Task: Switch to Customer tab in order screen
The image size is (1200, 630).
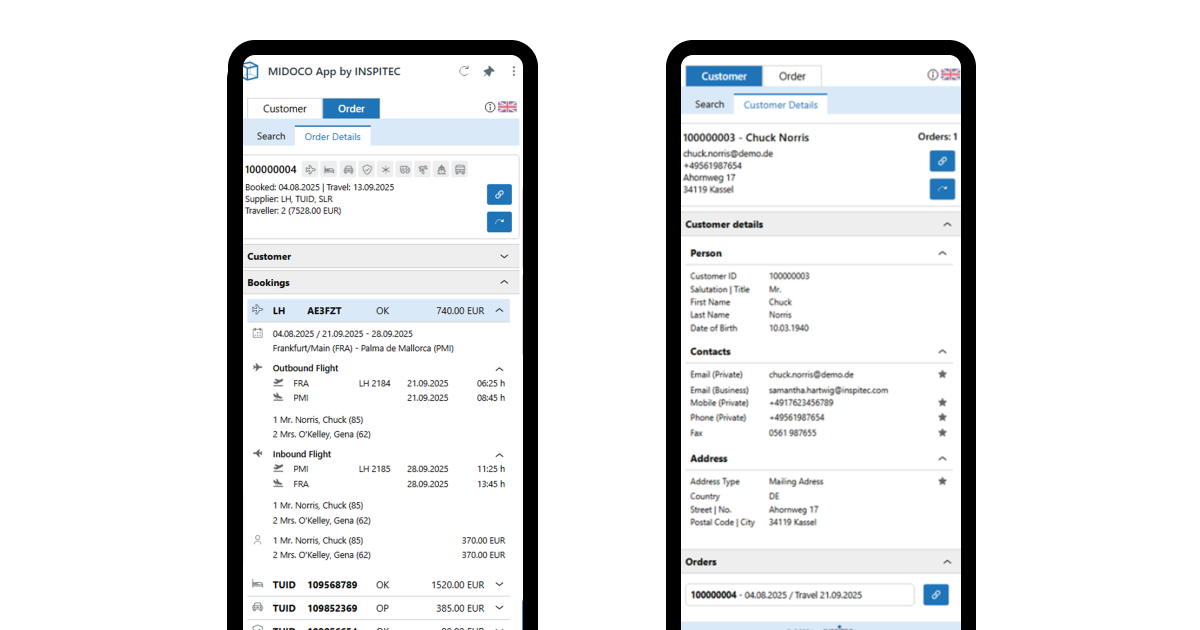Action: [x=285, y=109]
